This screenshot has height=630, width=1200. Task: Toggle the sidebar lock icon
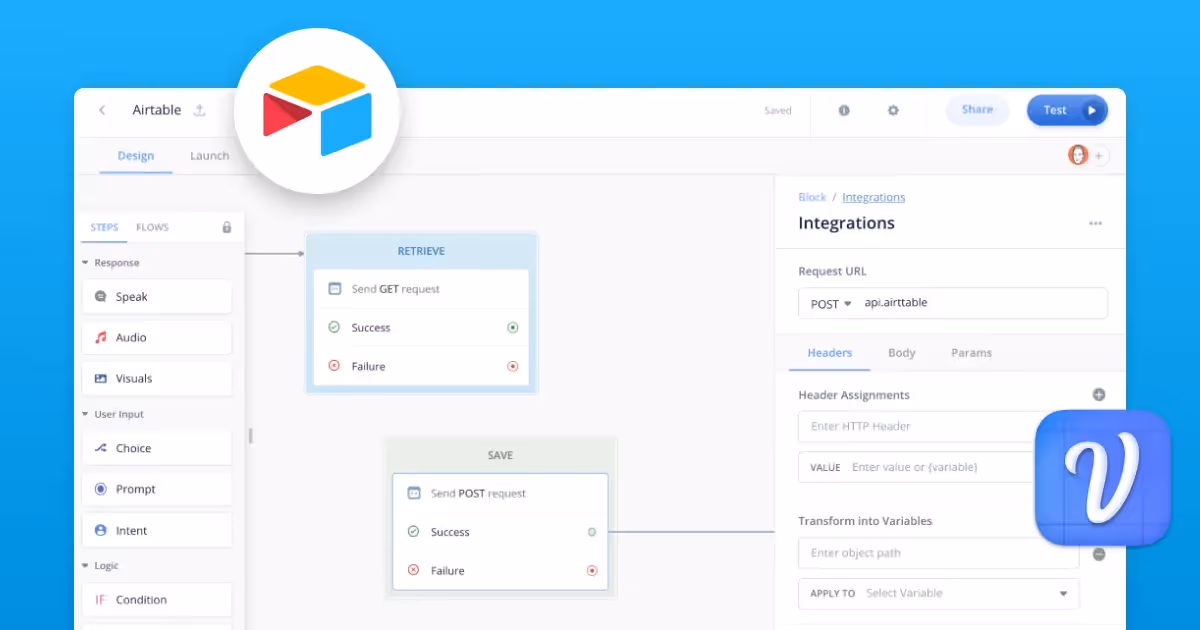pyautogui.click(x=227, y=227)
